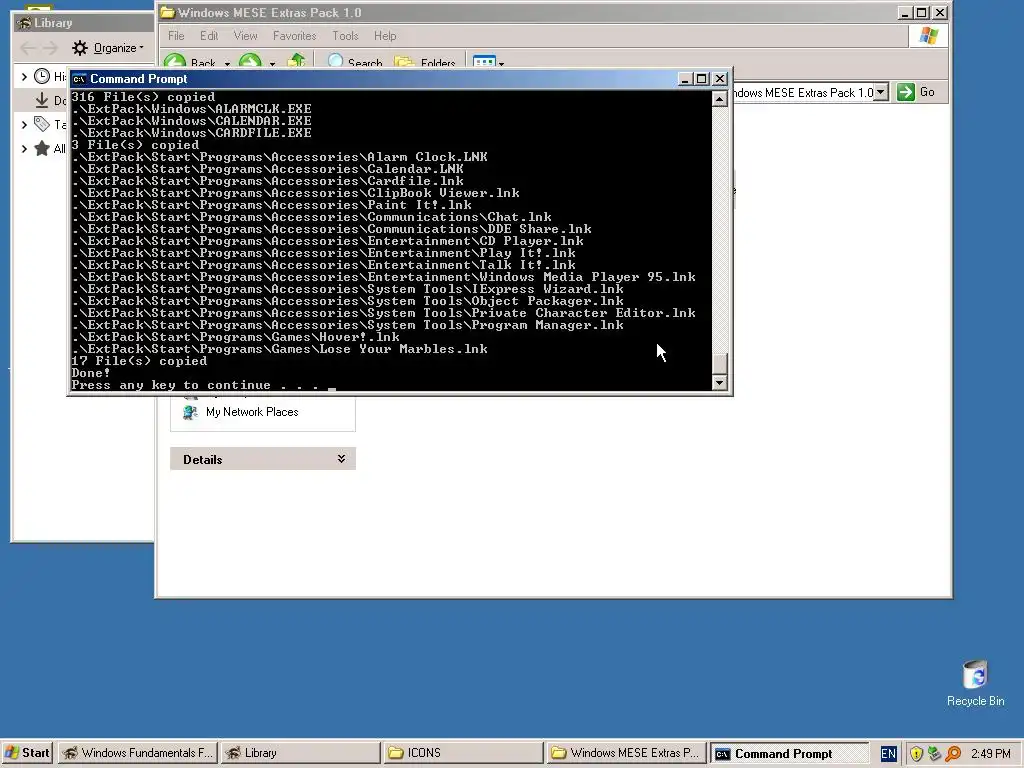Open the Help menu in Explorer

point(385,36)
